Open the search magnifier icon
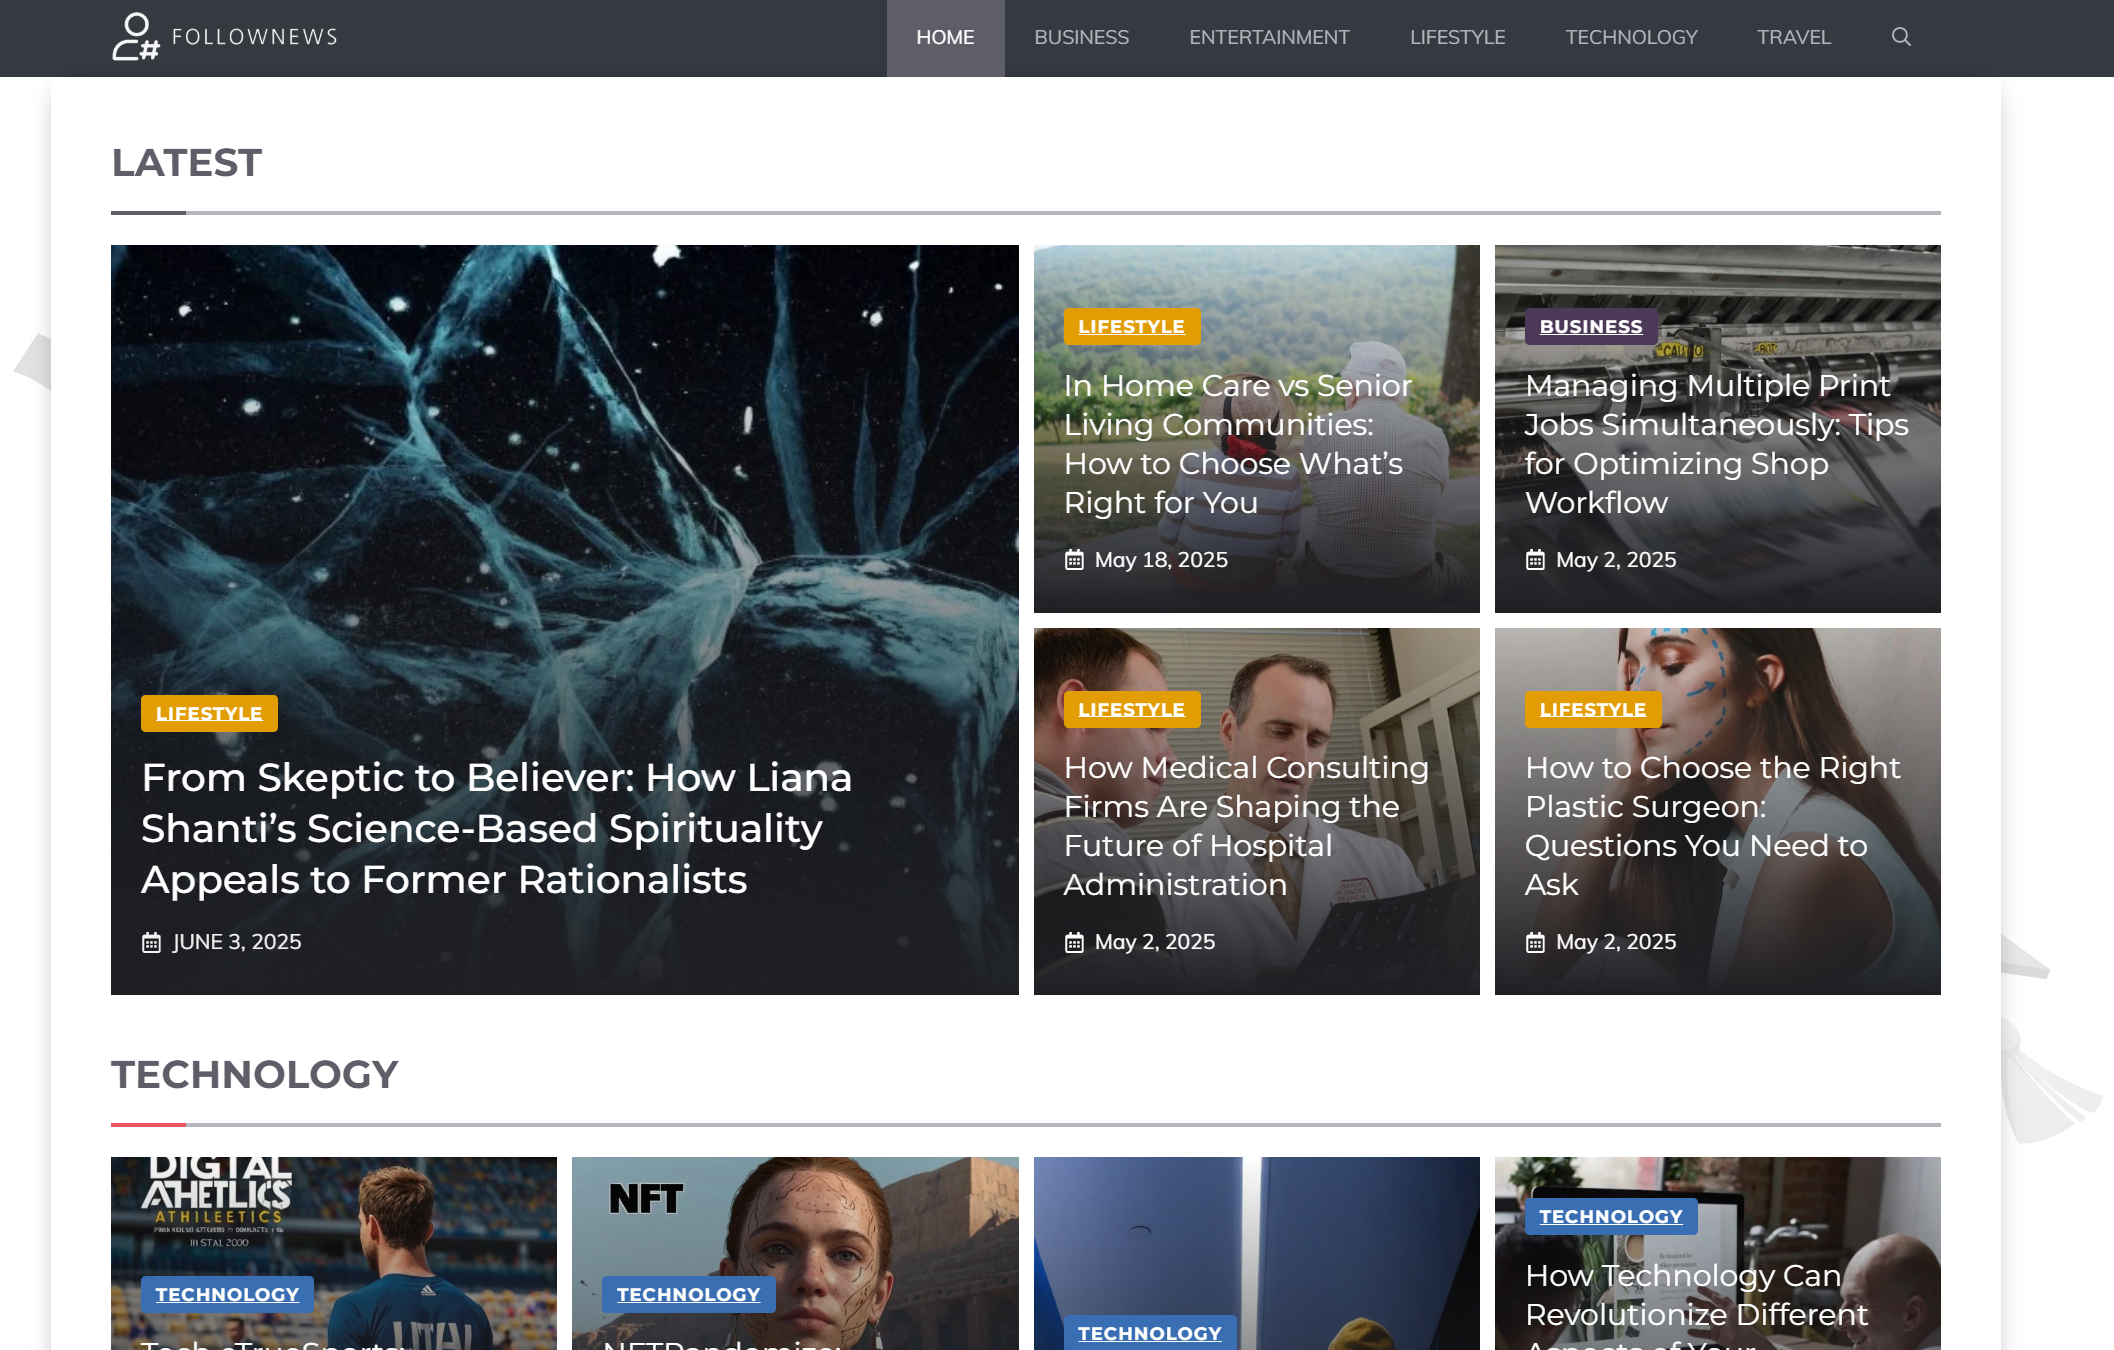Image resolution: width=2114 pixels, height=1350 pixels. (1901, 37)
